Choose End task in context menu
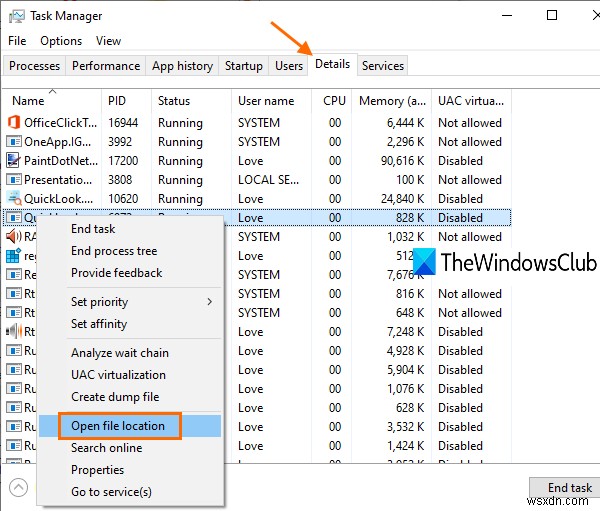600x511 pixels. pos(130,229)
